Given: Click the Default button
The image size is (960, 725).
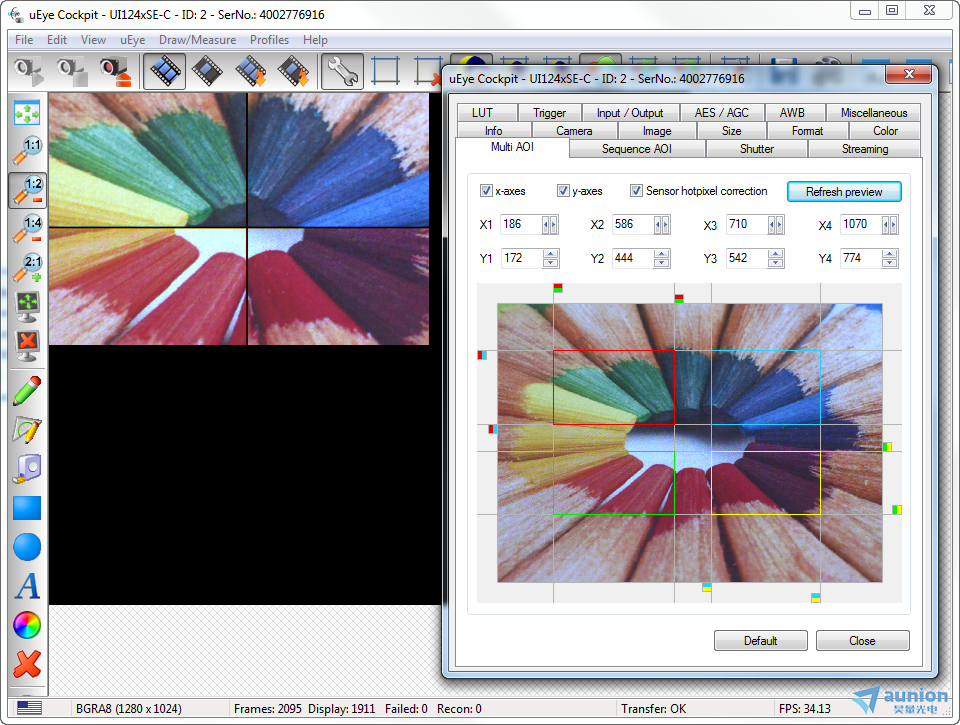Looking at the screenshot, I should click(x=760, y=640).
